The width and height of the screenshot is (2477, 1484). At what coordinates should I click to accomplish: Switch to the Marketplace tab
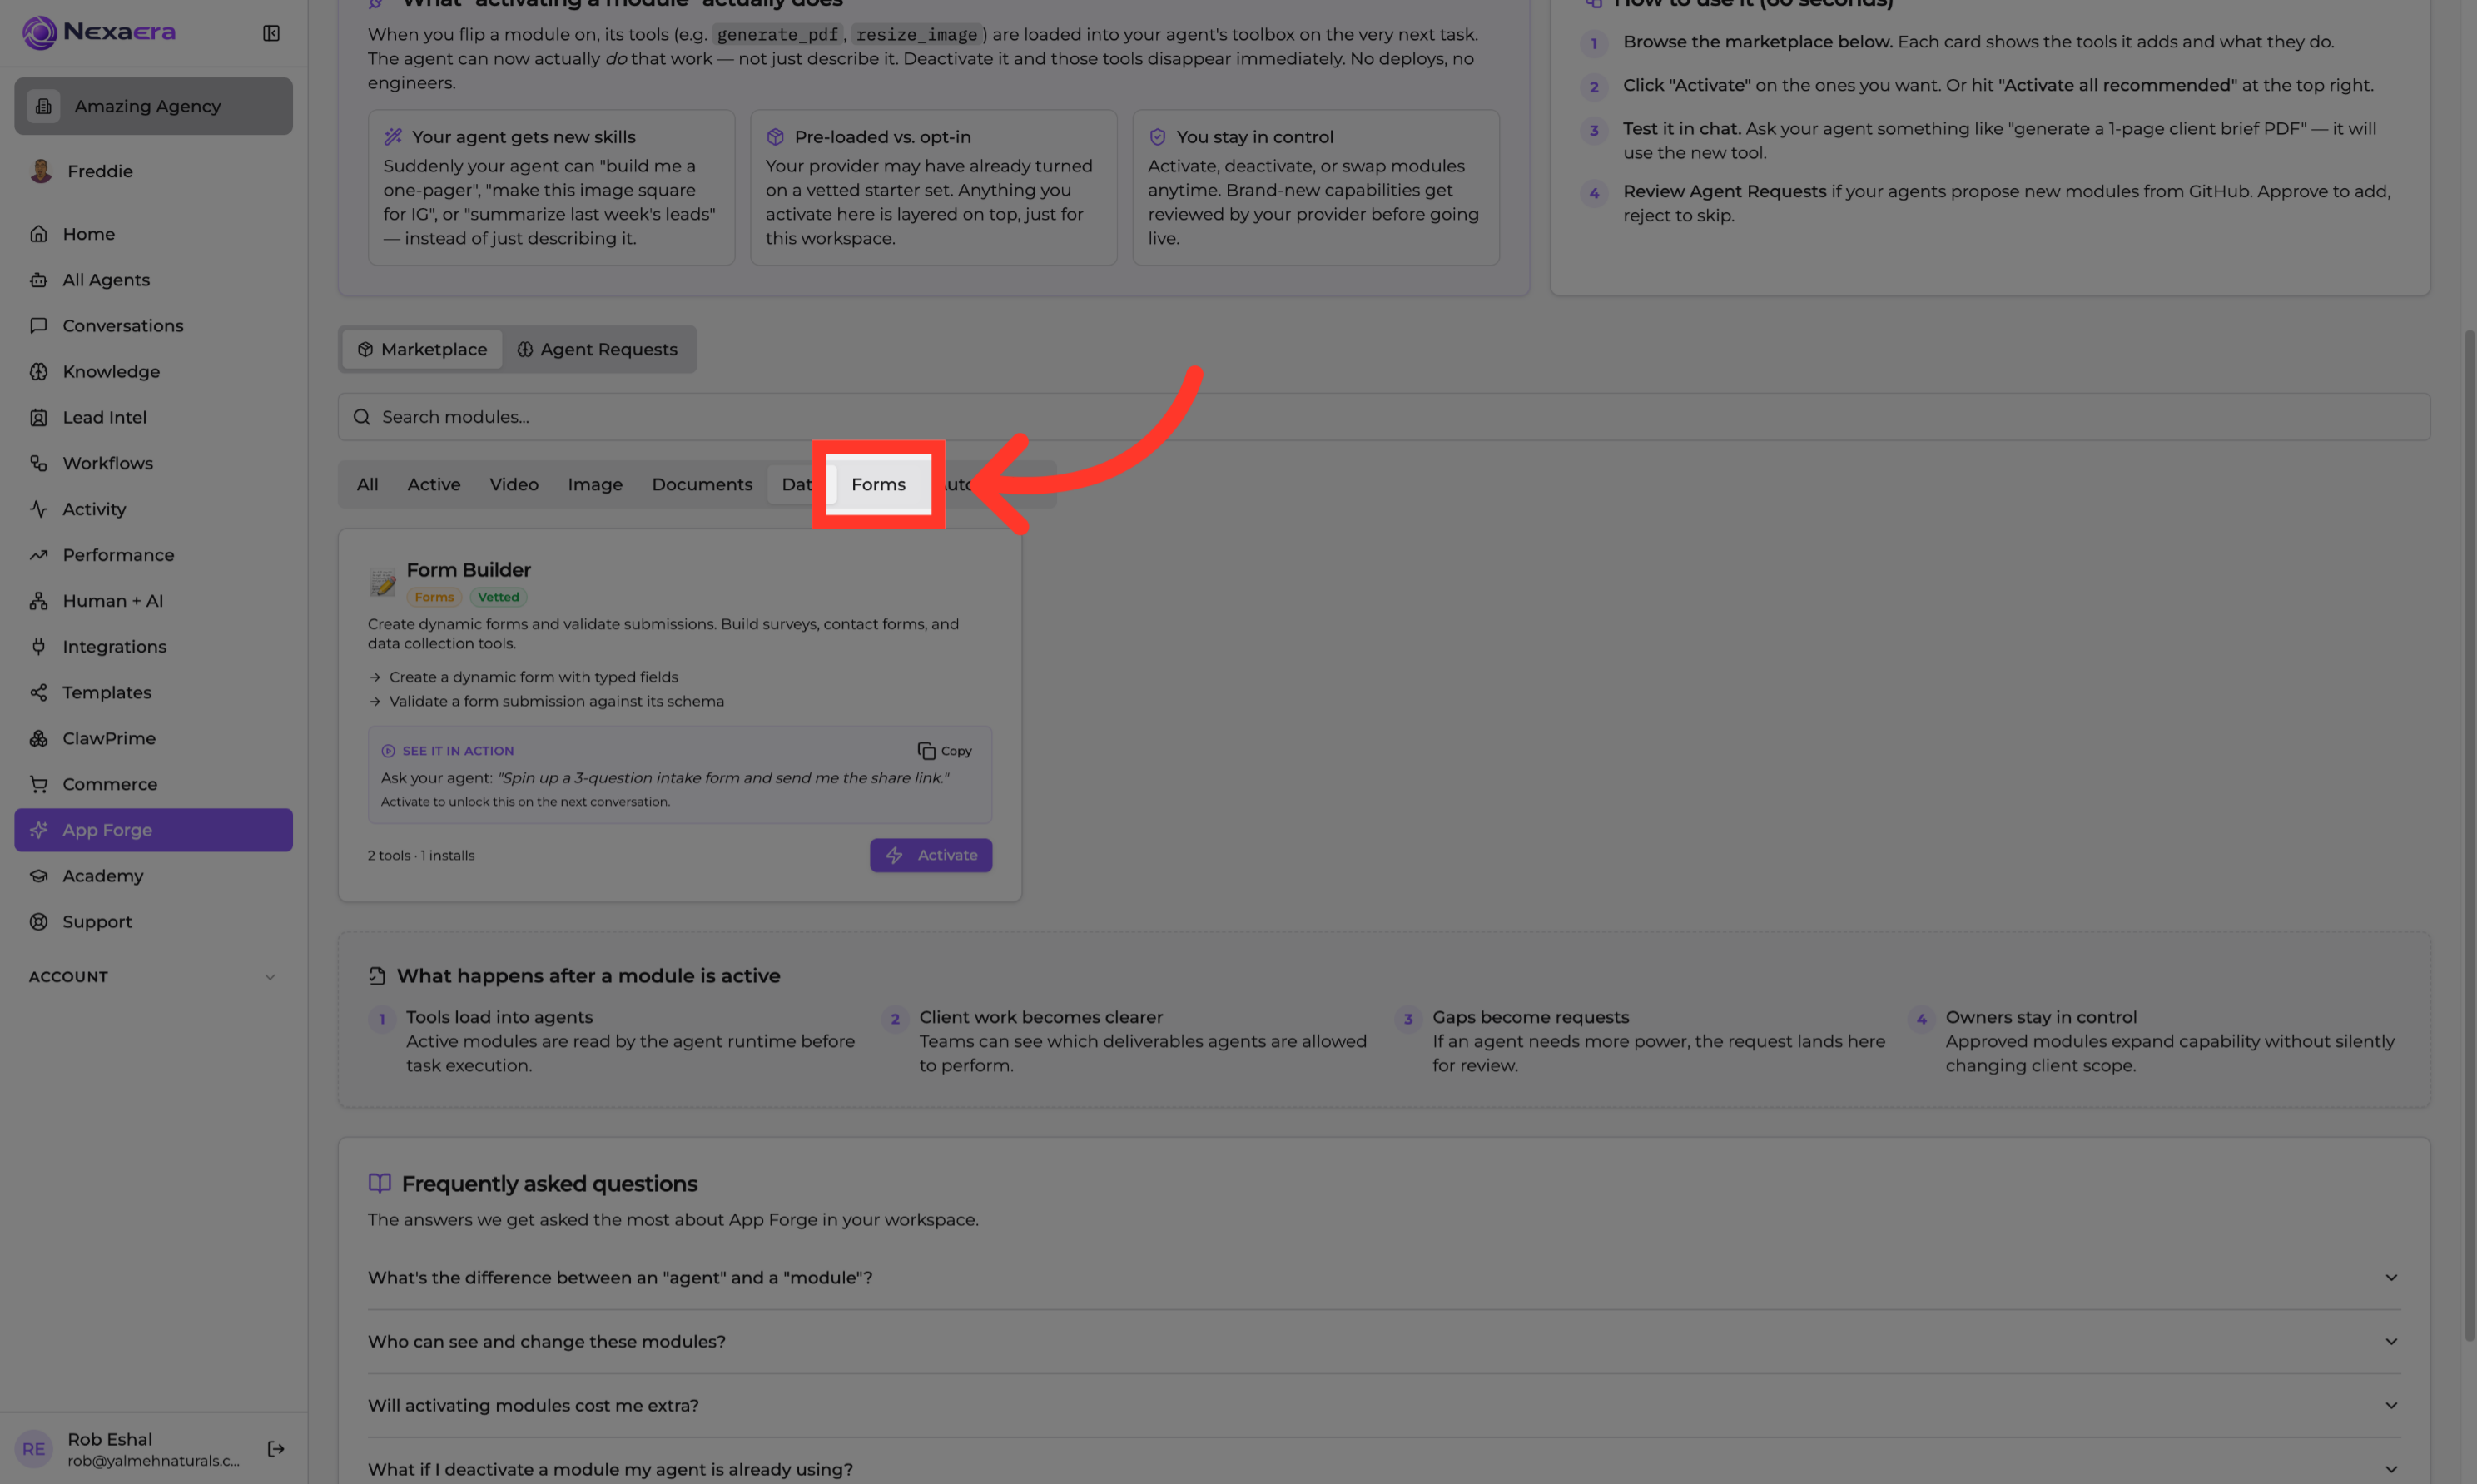[x=422, y=349]
